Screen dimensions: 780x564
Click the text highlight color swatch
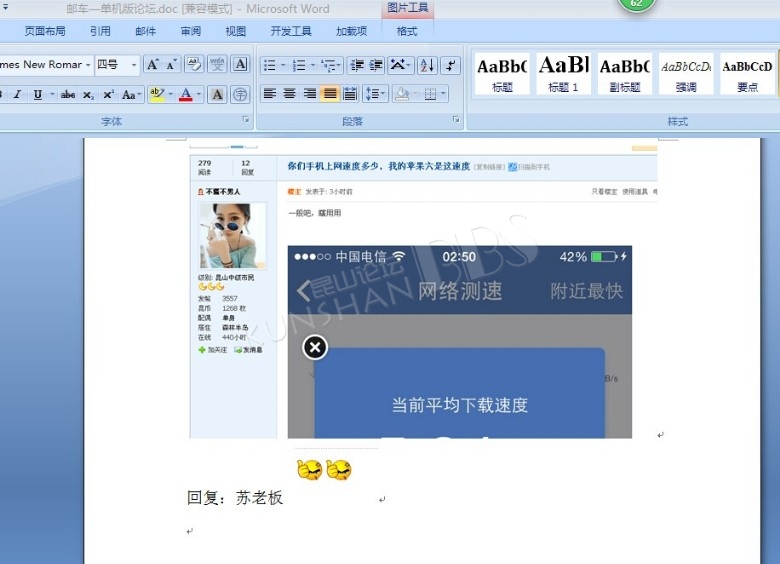point(156,95)
